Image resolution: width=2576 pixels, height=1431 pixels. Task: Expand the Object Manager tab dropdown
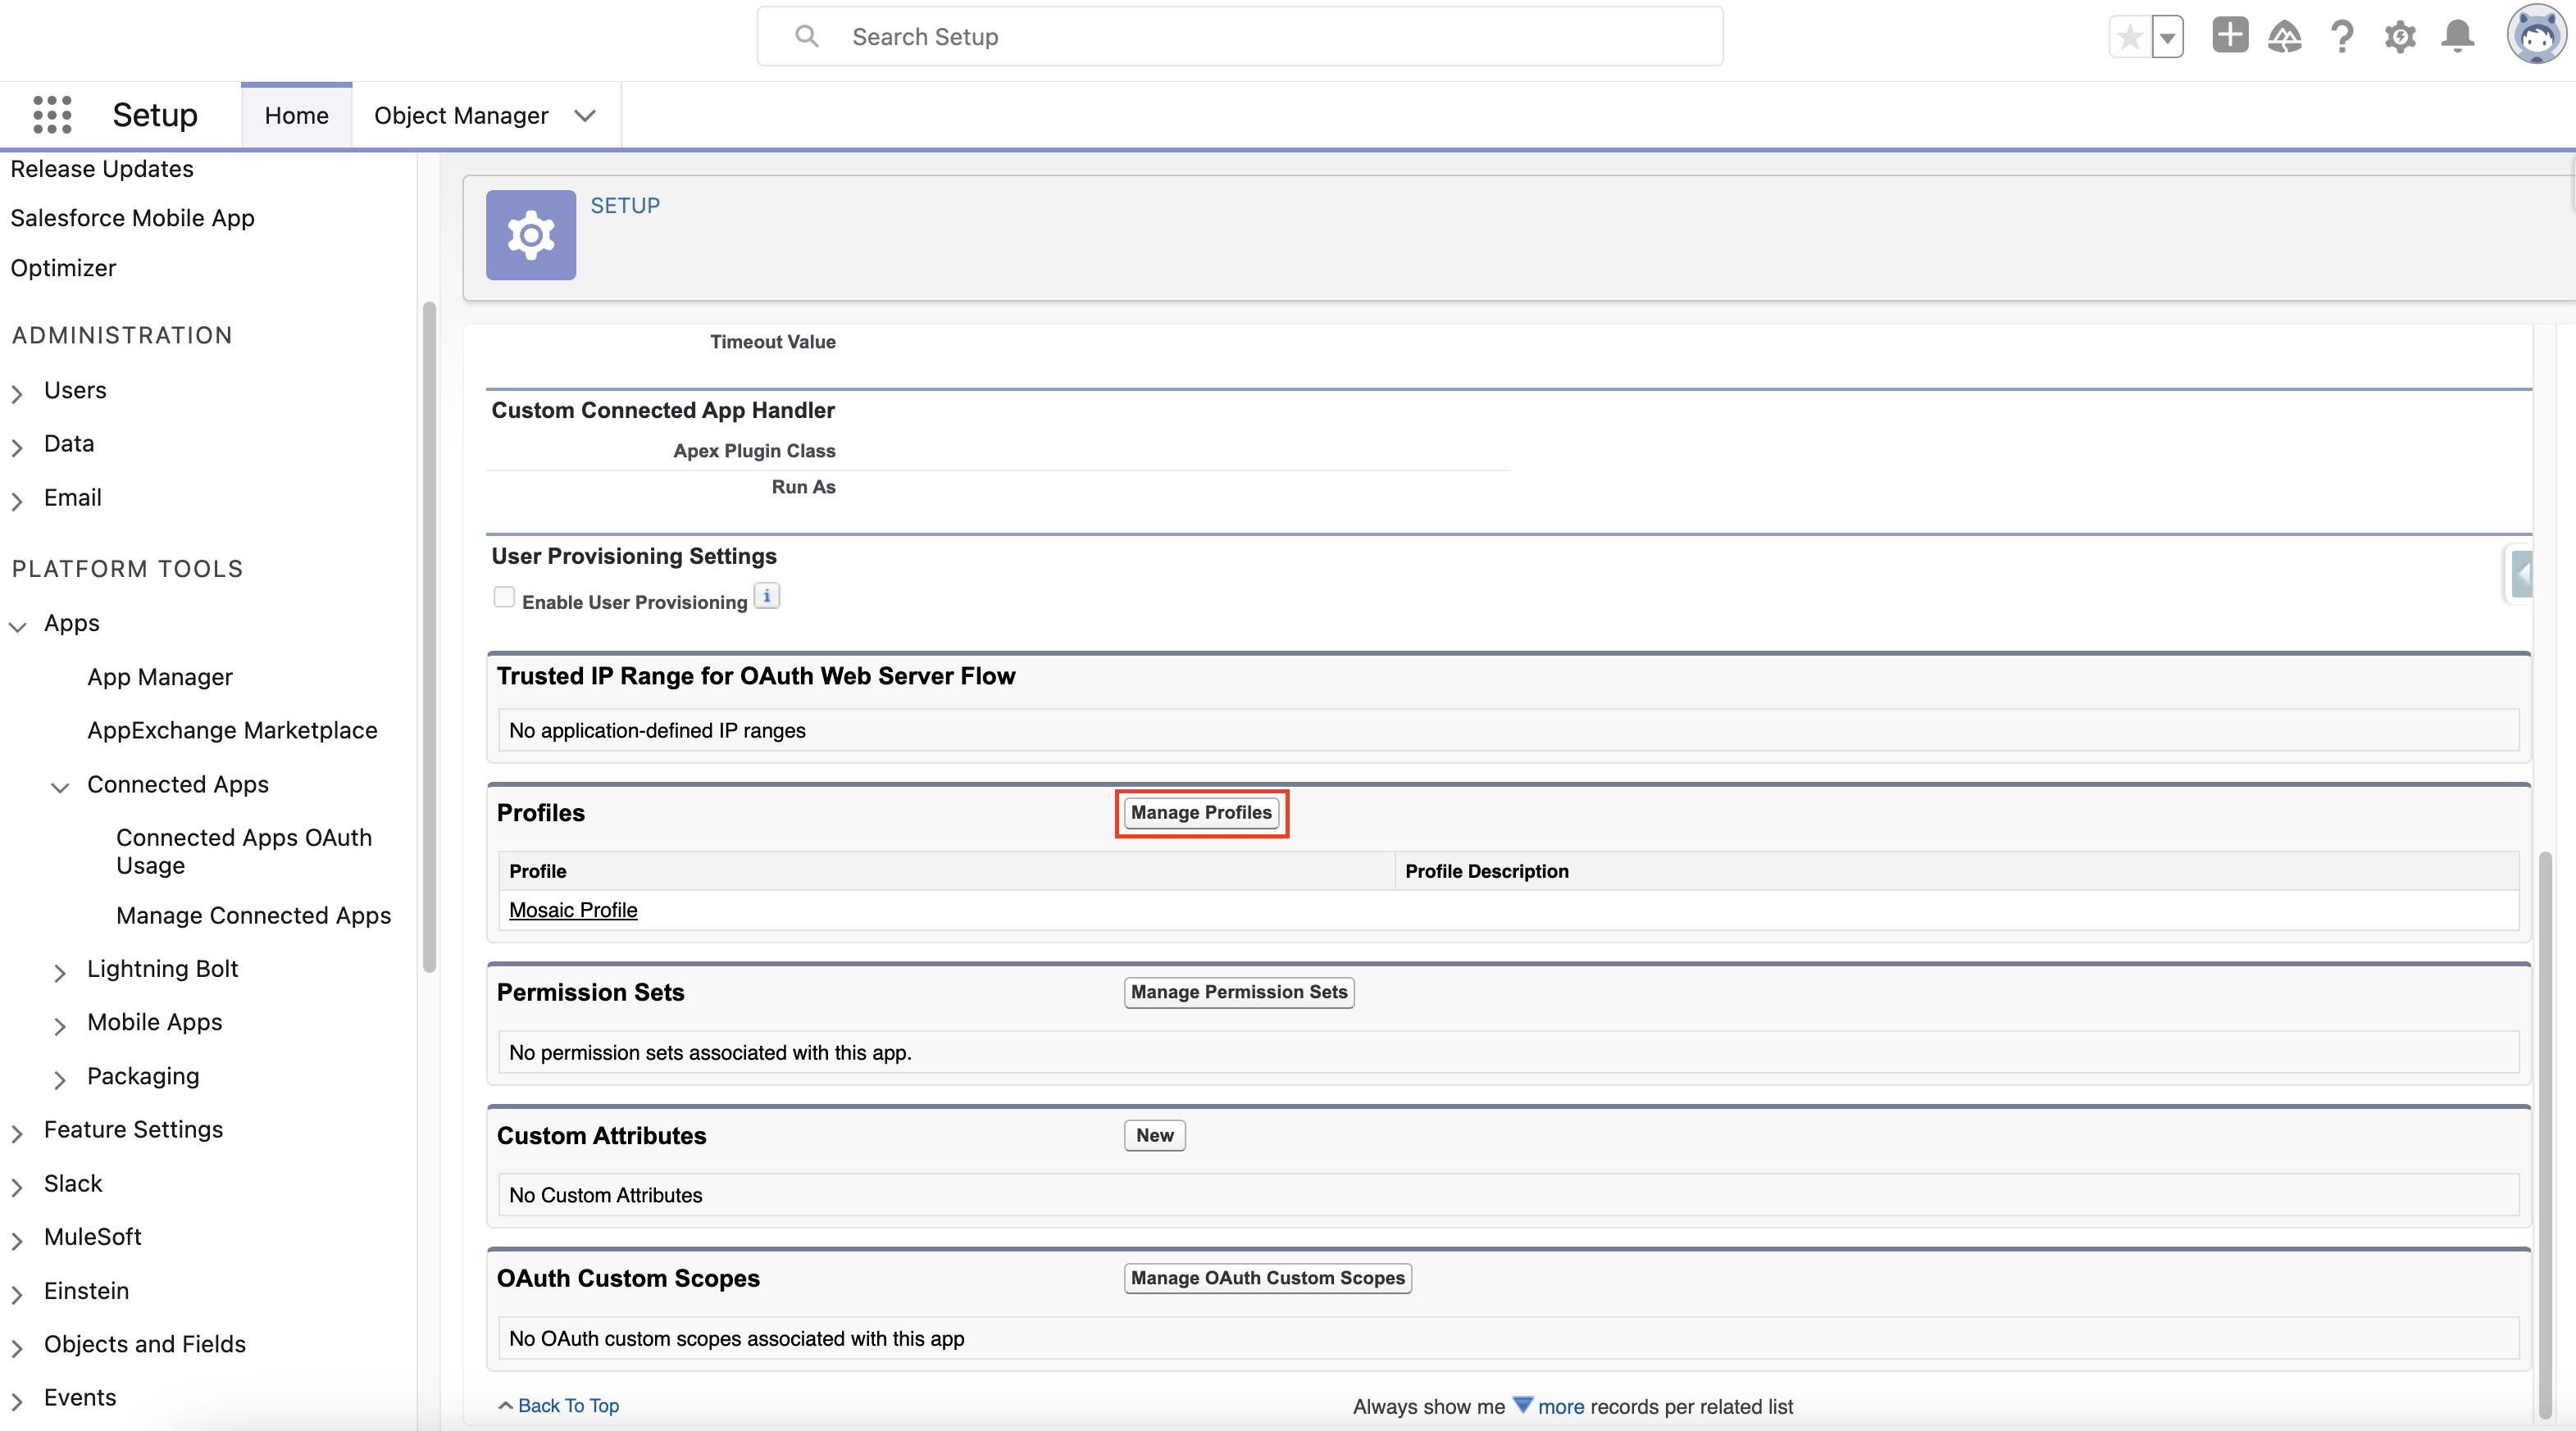(x=586, y=116)
